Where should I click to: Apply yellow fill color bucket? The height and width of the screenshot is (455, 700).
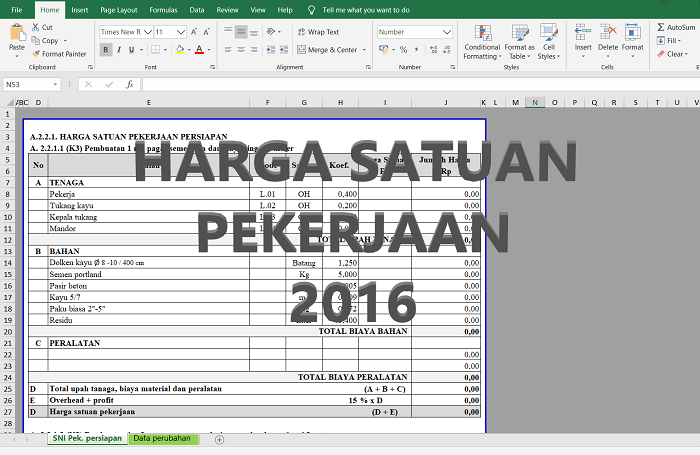[x=179, y=50]
